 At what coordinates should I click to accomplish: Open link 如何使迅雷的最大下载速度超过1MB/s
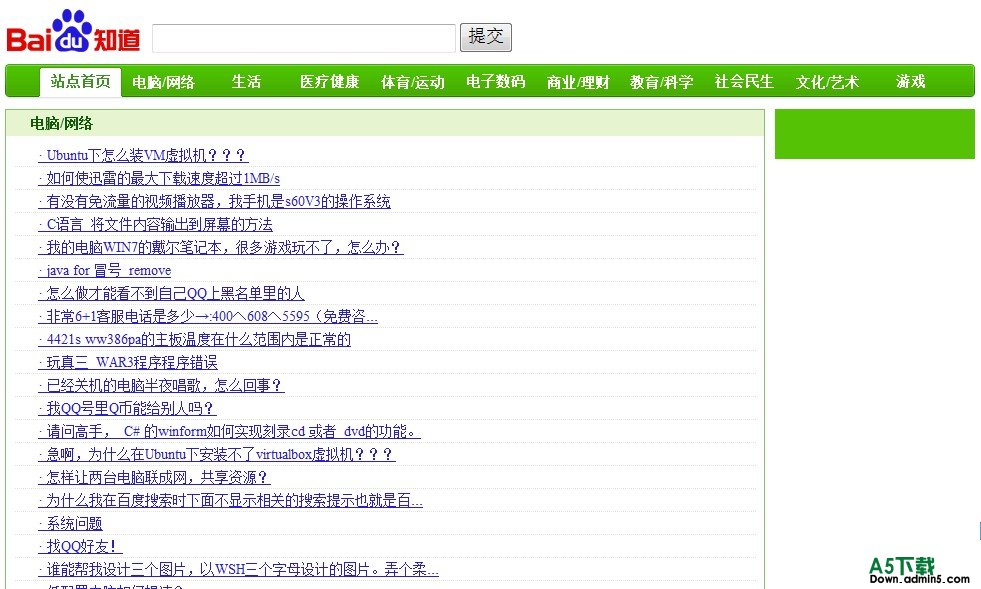point(159,178)
